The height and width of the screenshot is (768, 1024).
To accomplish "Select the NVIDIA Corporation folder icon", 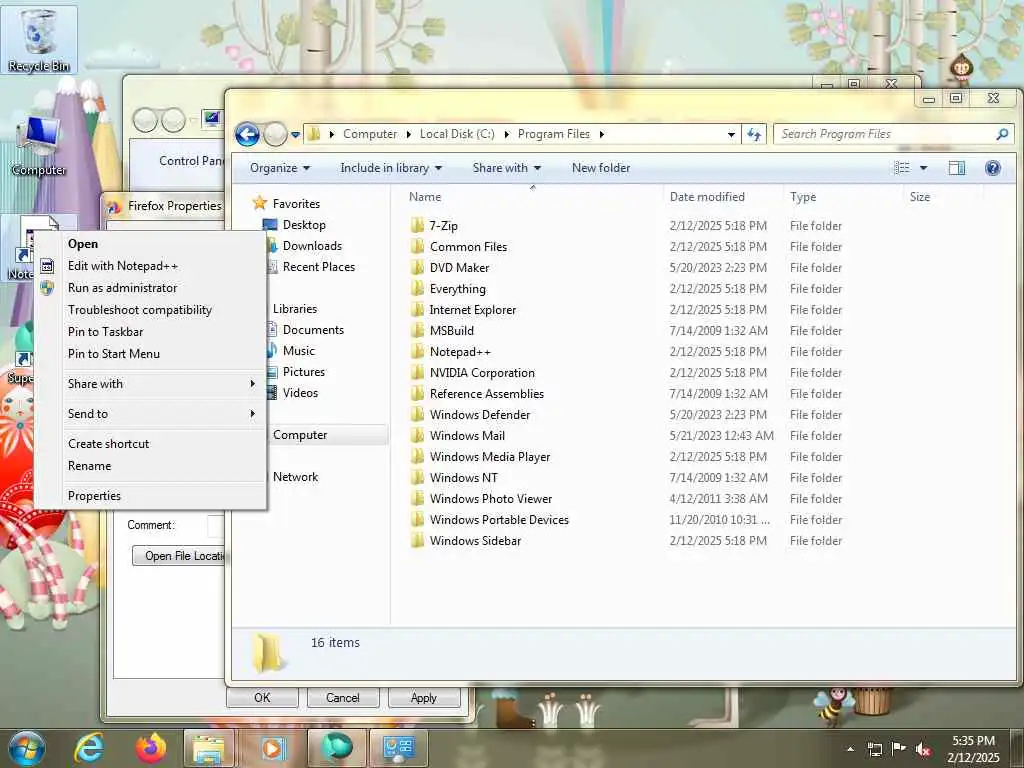I will [417, 373].
